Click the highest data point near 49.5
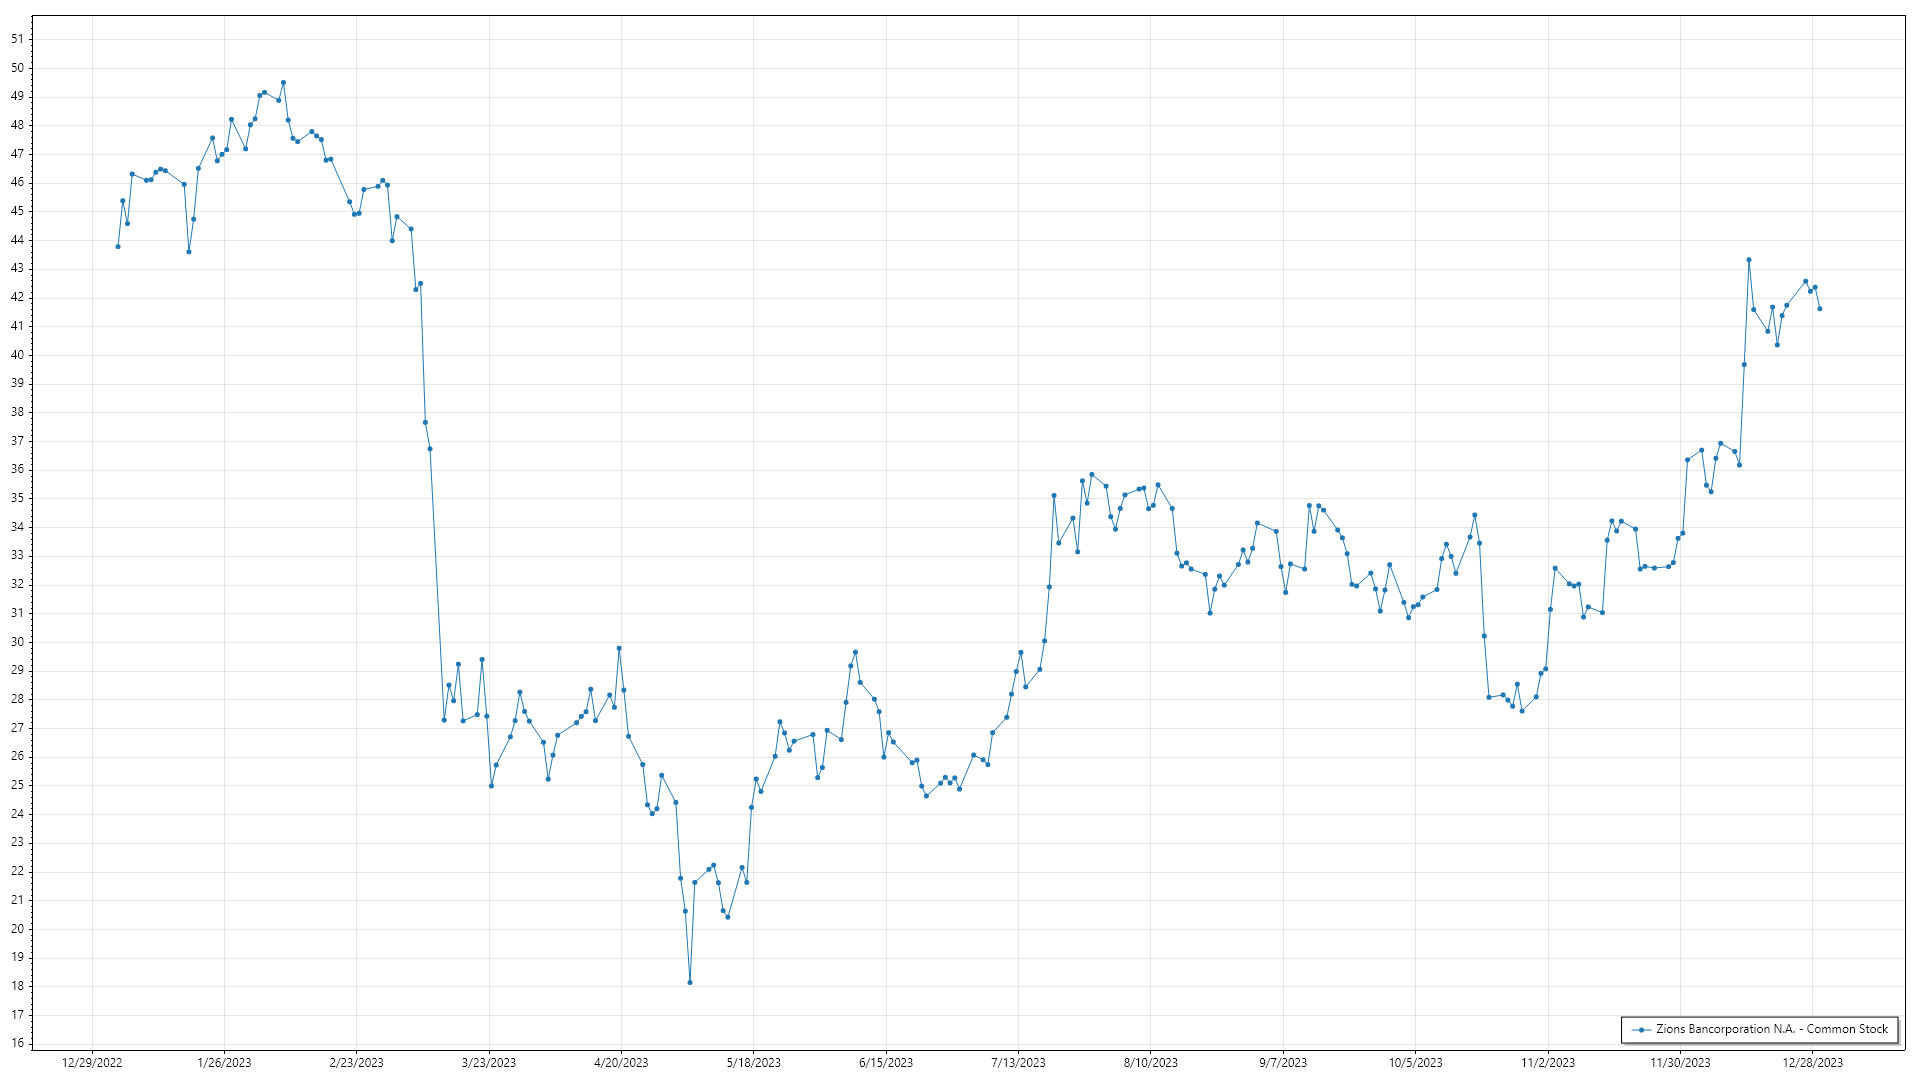This screenshot has width=1920, height=1080. (284, 83)
